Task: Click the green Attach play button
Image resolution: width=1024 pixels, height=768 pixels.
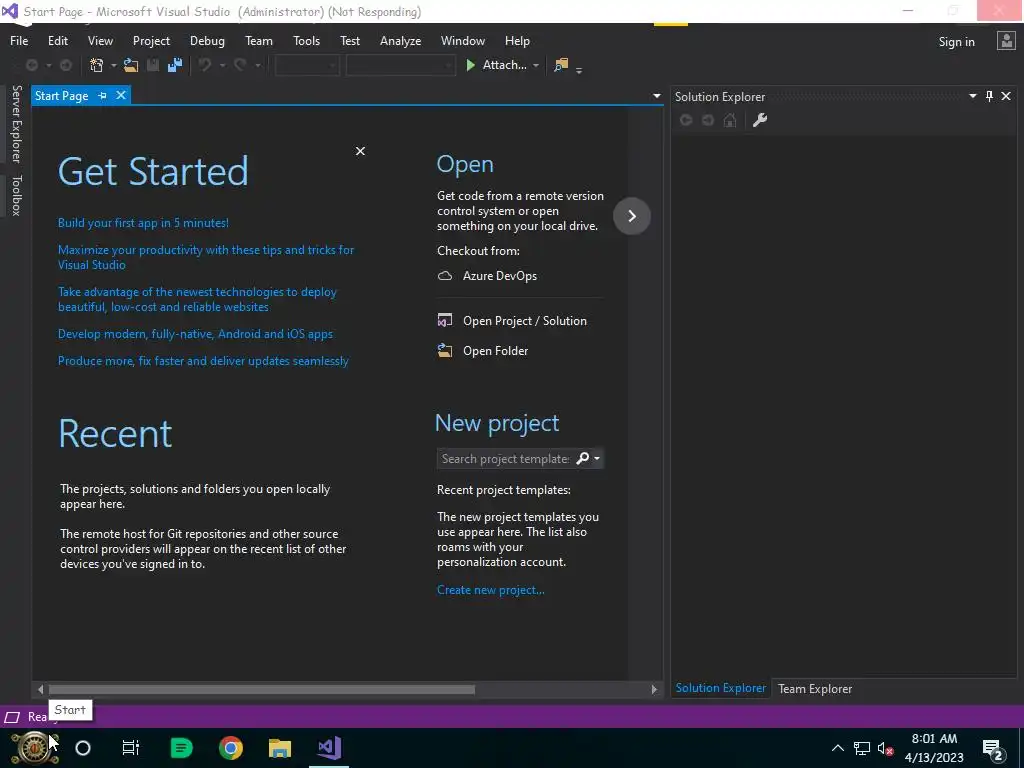Action: click(470, 65)
